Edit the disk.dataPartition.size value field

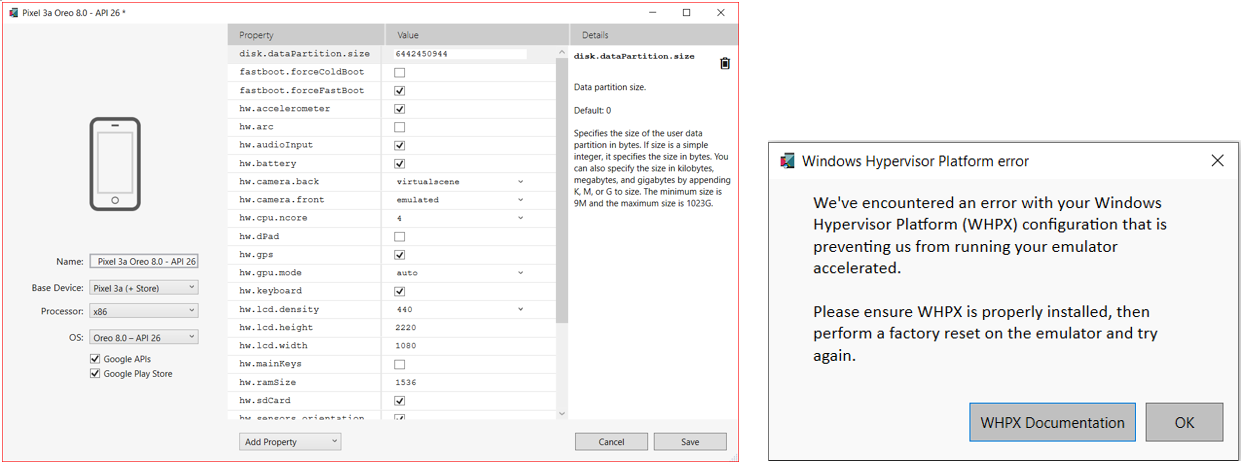(x=460, y=54)
